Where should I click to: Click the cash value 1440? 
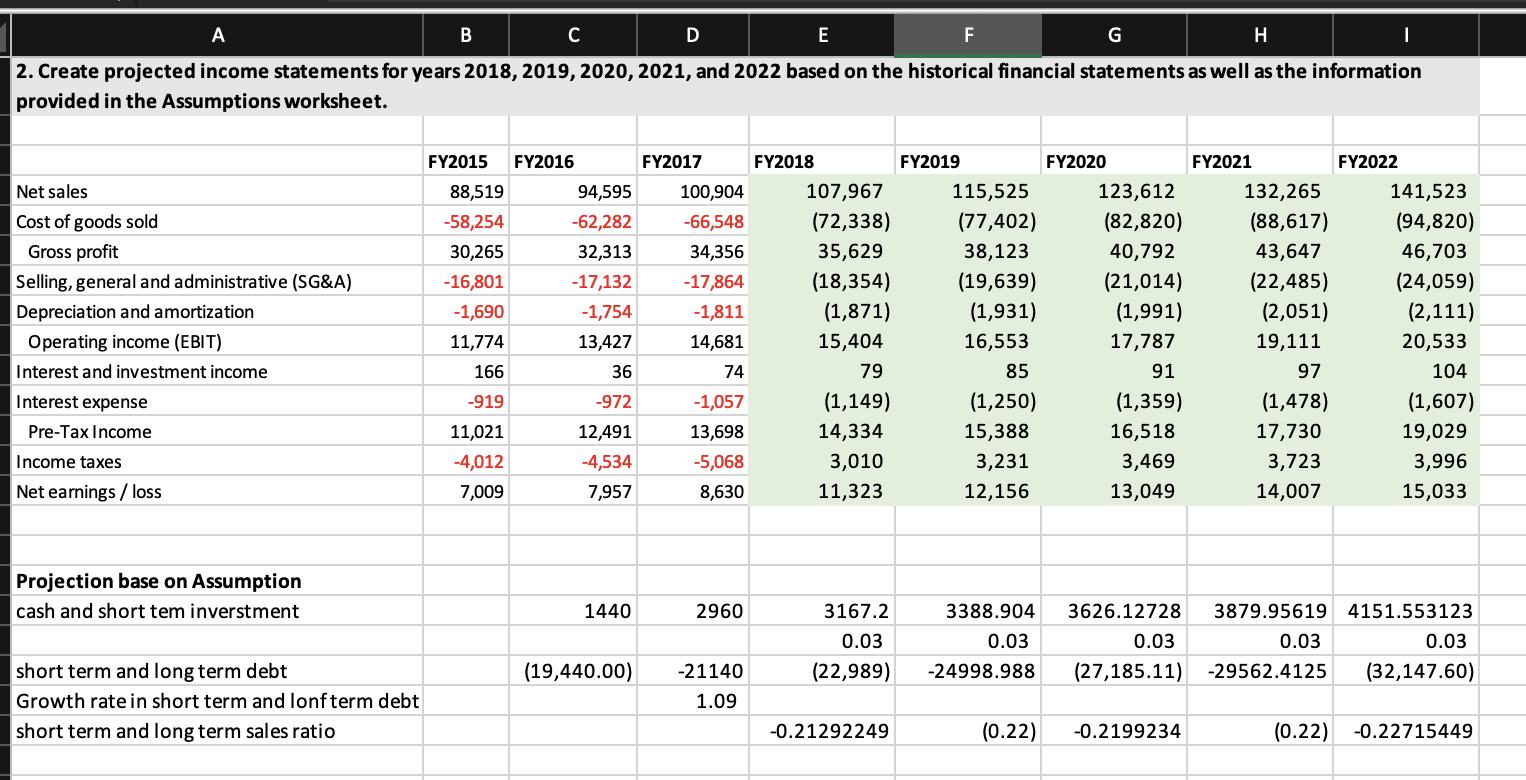click(607, 611)
